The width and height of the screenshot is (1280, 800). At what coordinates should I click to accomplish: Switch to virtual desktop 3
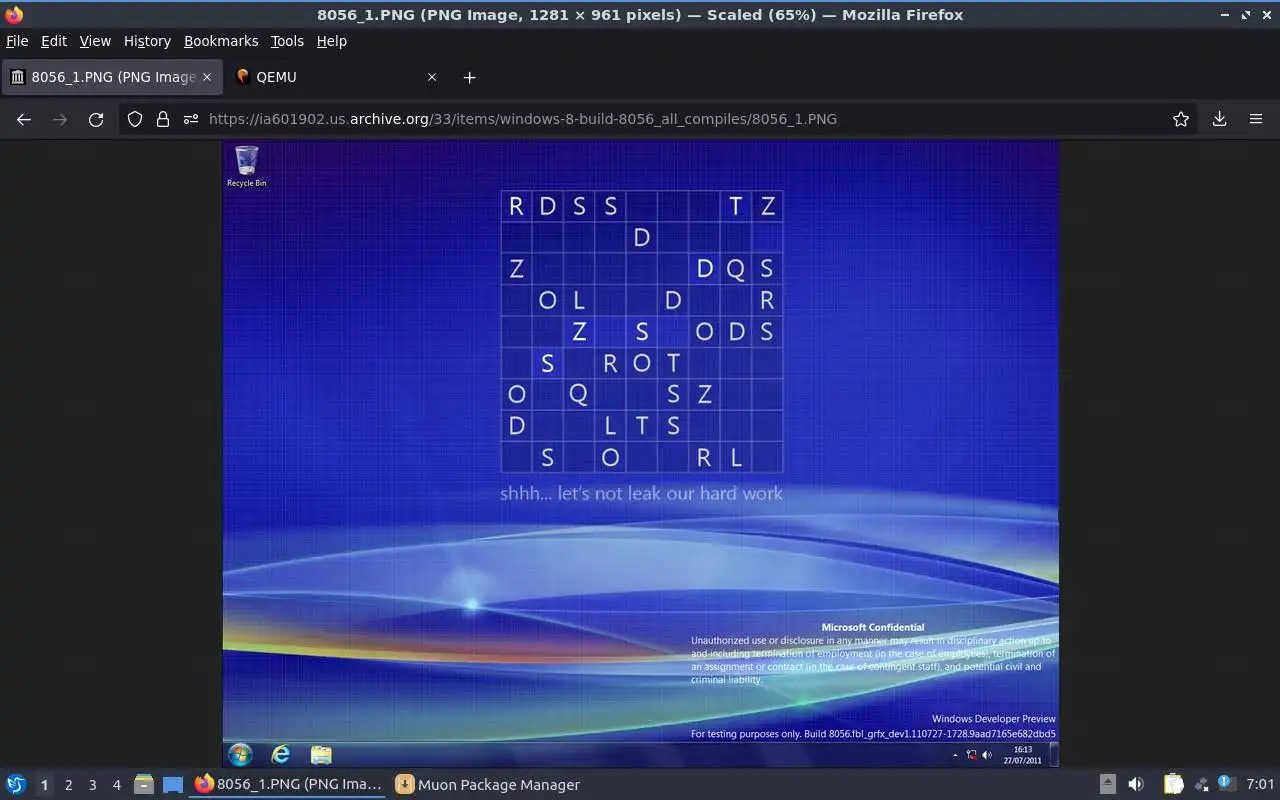point(92,785)
